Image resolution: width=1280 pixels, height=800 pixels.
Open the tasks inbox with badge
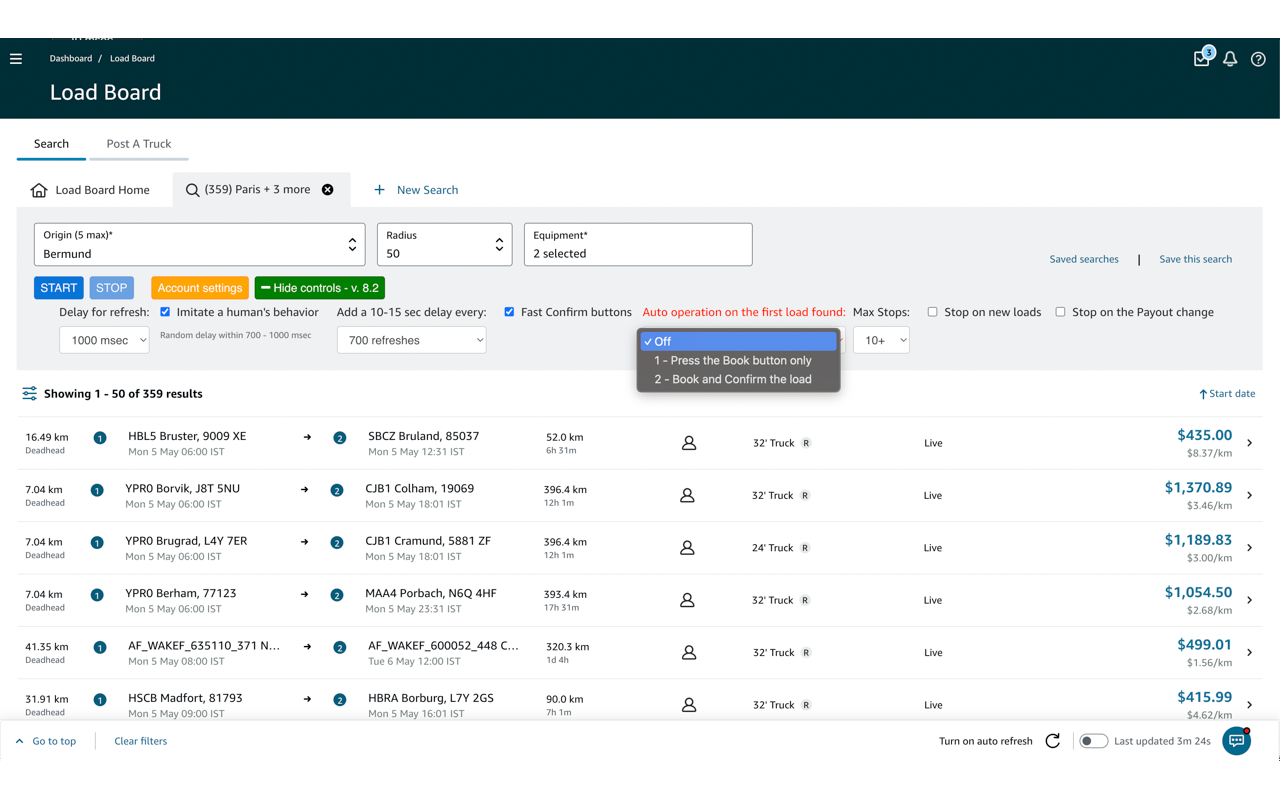[x=1202, y=58]
